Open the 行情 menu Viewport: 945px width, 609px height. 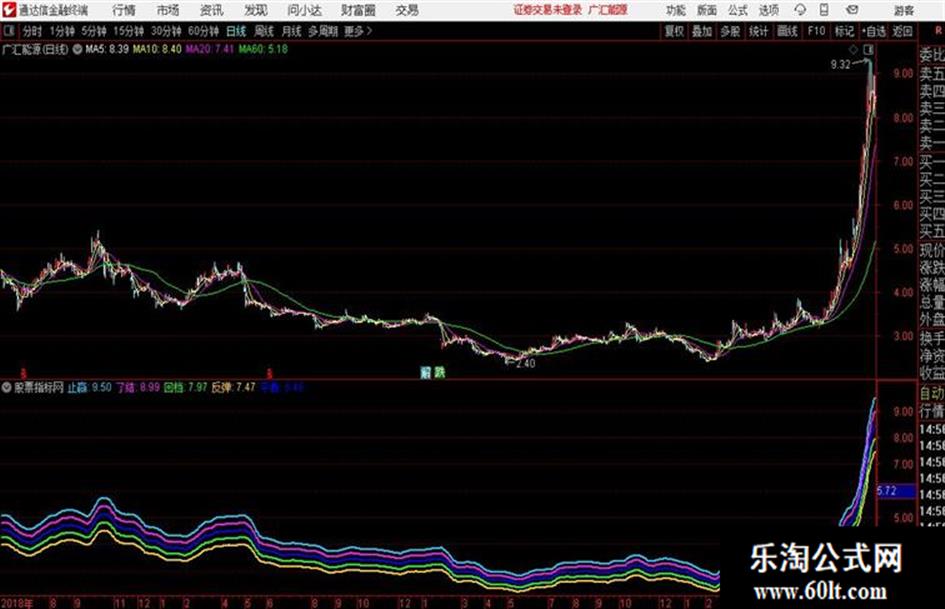point(124,10)
